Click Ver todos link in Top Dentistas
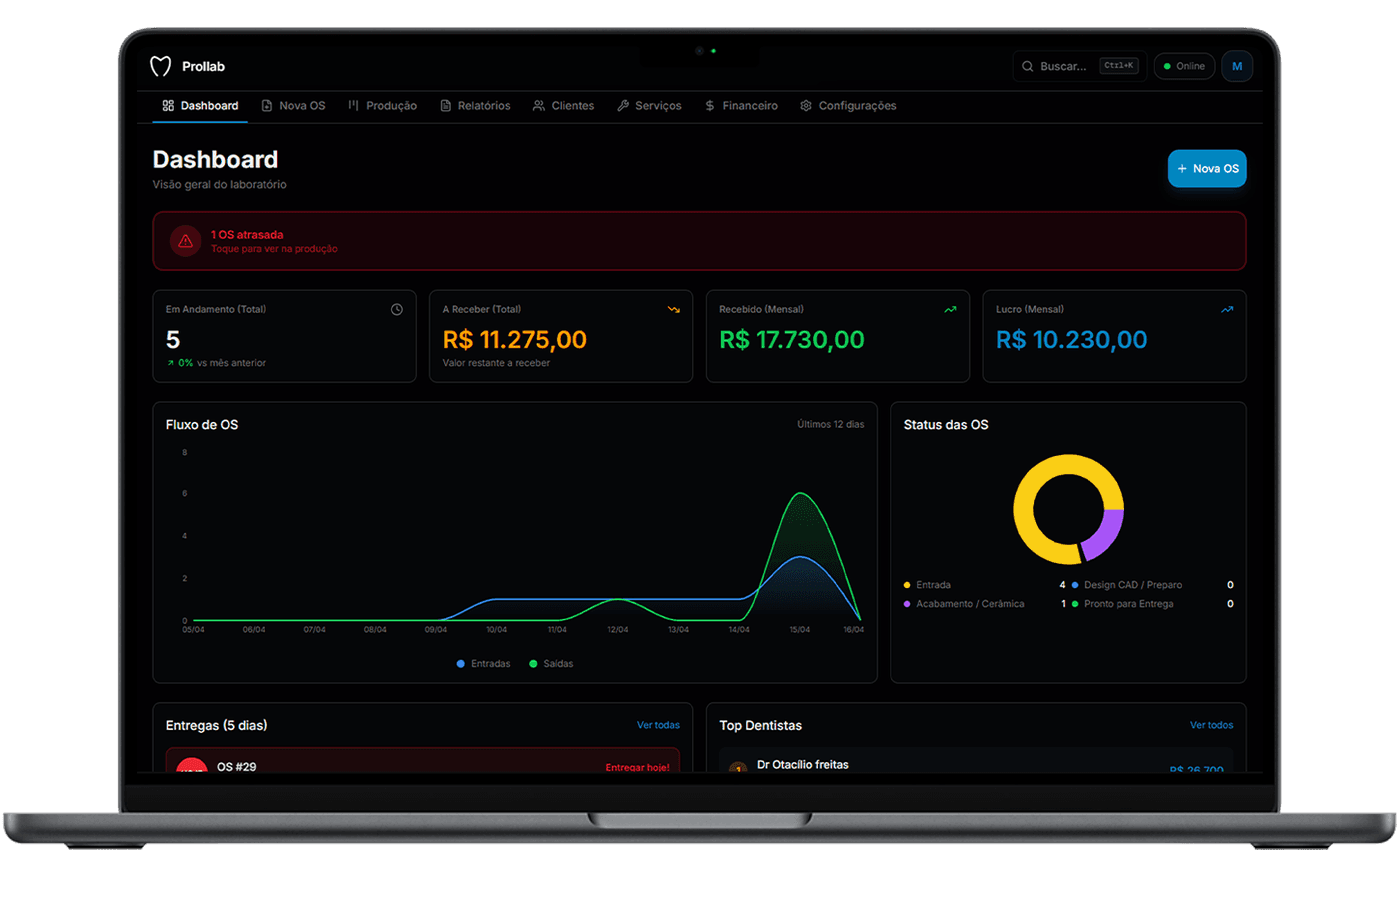This screenshot has width=1400, height=906. click(1211, 725)
